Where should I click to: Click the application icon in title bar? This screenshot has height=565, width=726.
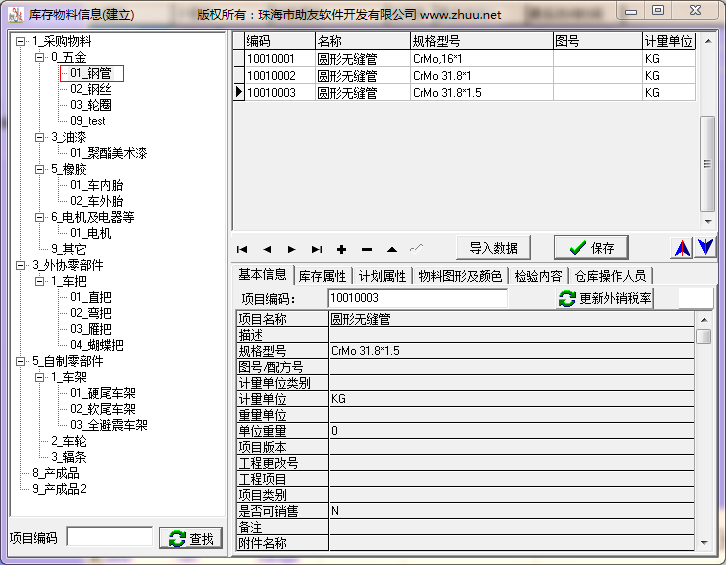click(15, 15)
